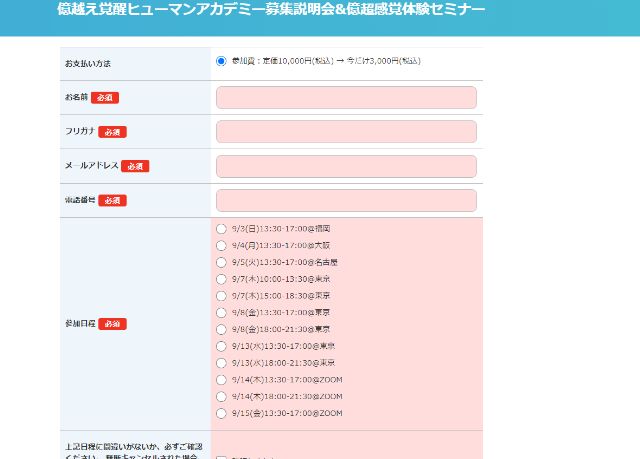Screen dimensions: 640x459
Task: Select 9/5(火) 13:30-17:00 名古屋 session
Action: coord(221,262)
